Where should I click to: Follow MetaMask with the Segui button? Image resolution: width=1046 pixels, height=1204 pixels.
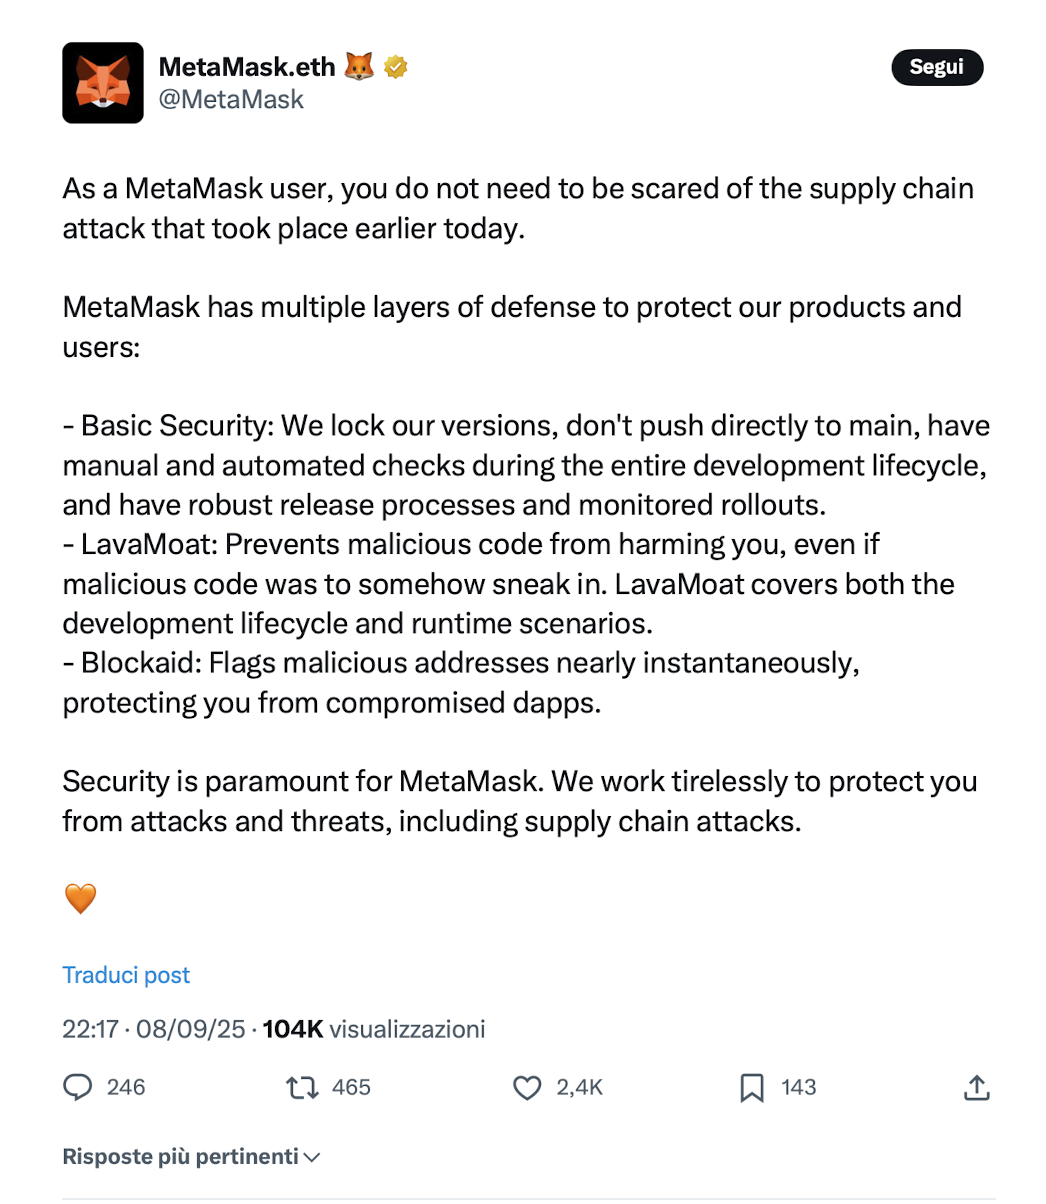[937, 67]
